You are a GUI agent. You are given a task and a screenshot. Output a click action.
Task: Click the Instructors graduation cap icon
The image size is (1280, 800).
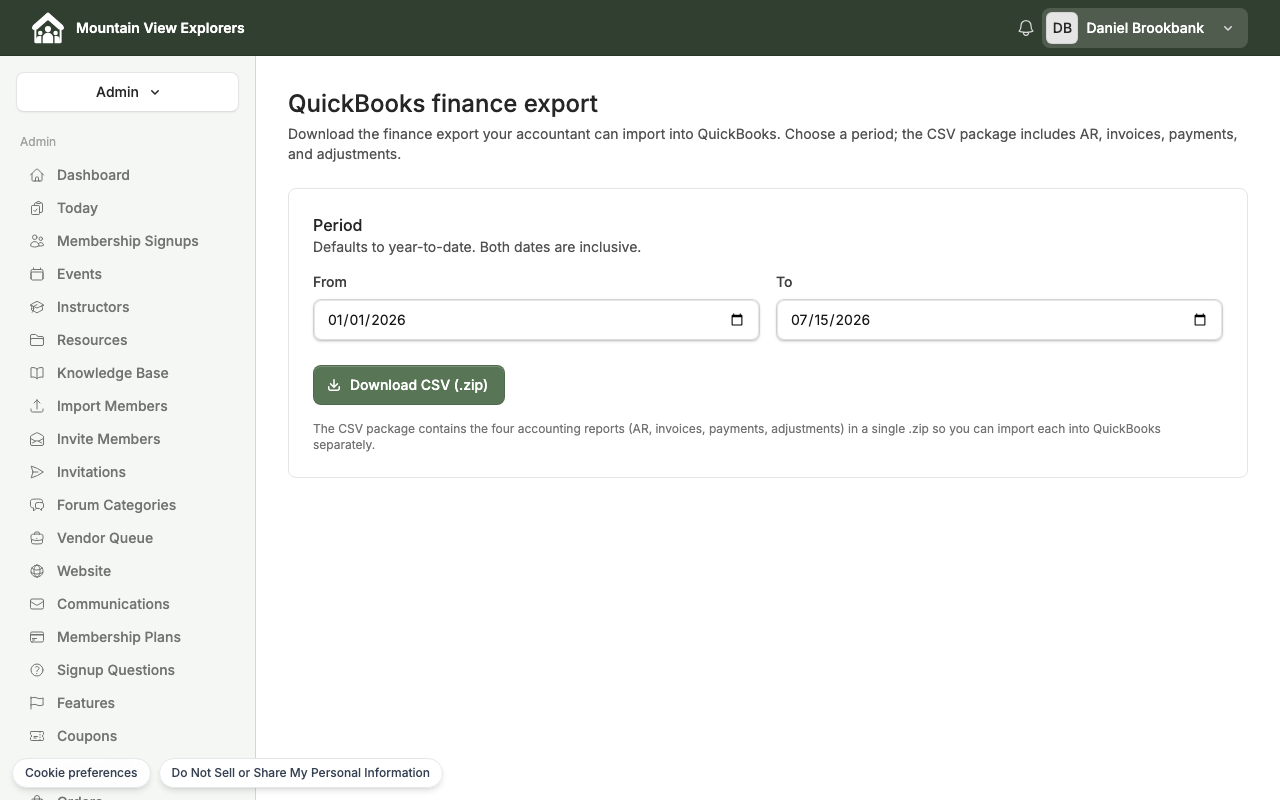click(37, 307)
